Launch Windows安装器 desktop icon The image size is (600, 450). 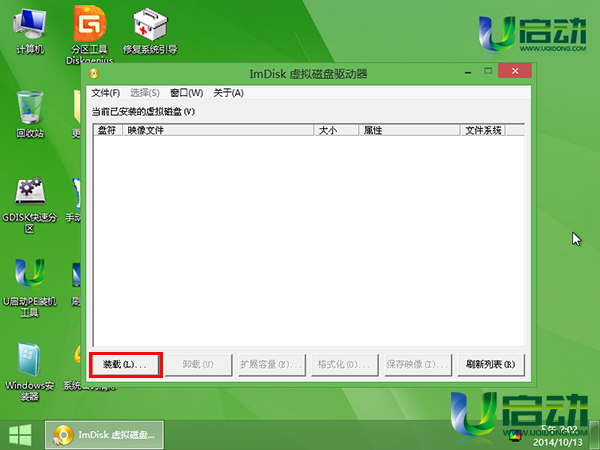[x=29, y=371]
